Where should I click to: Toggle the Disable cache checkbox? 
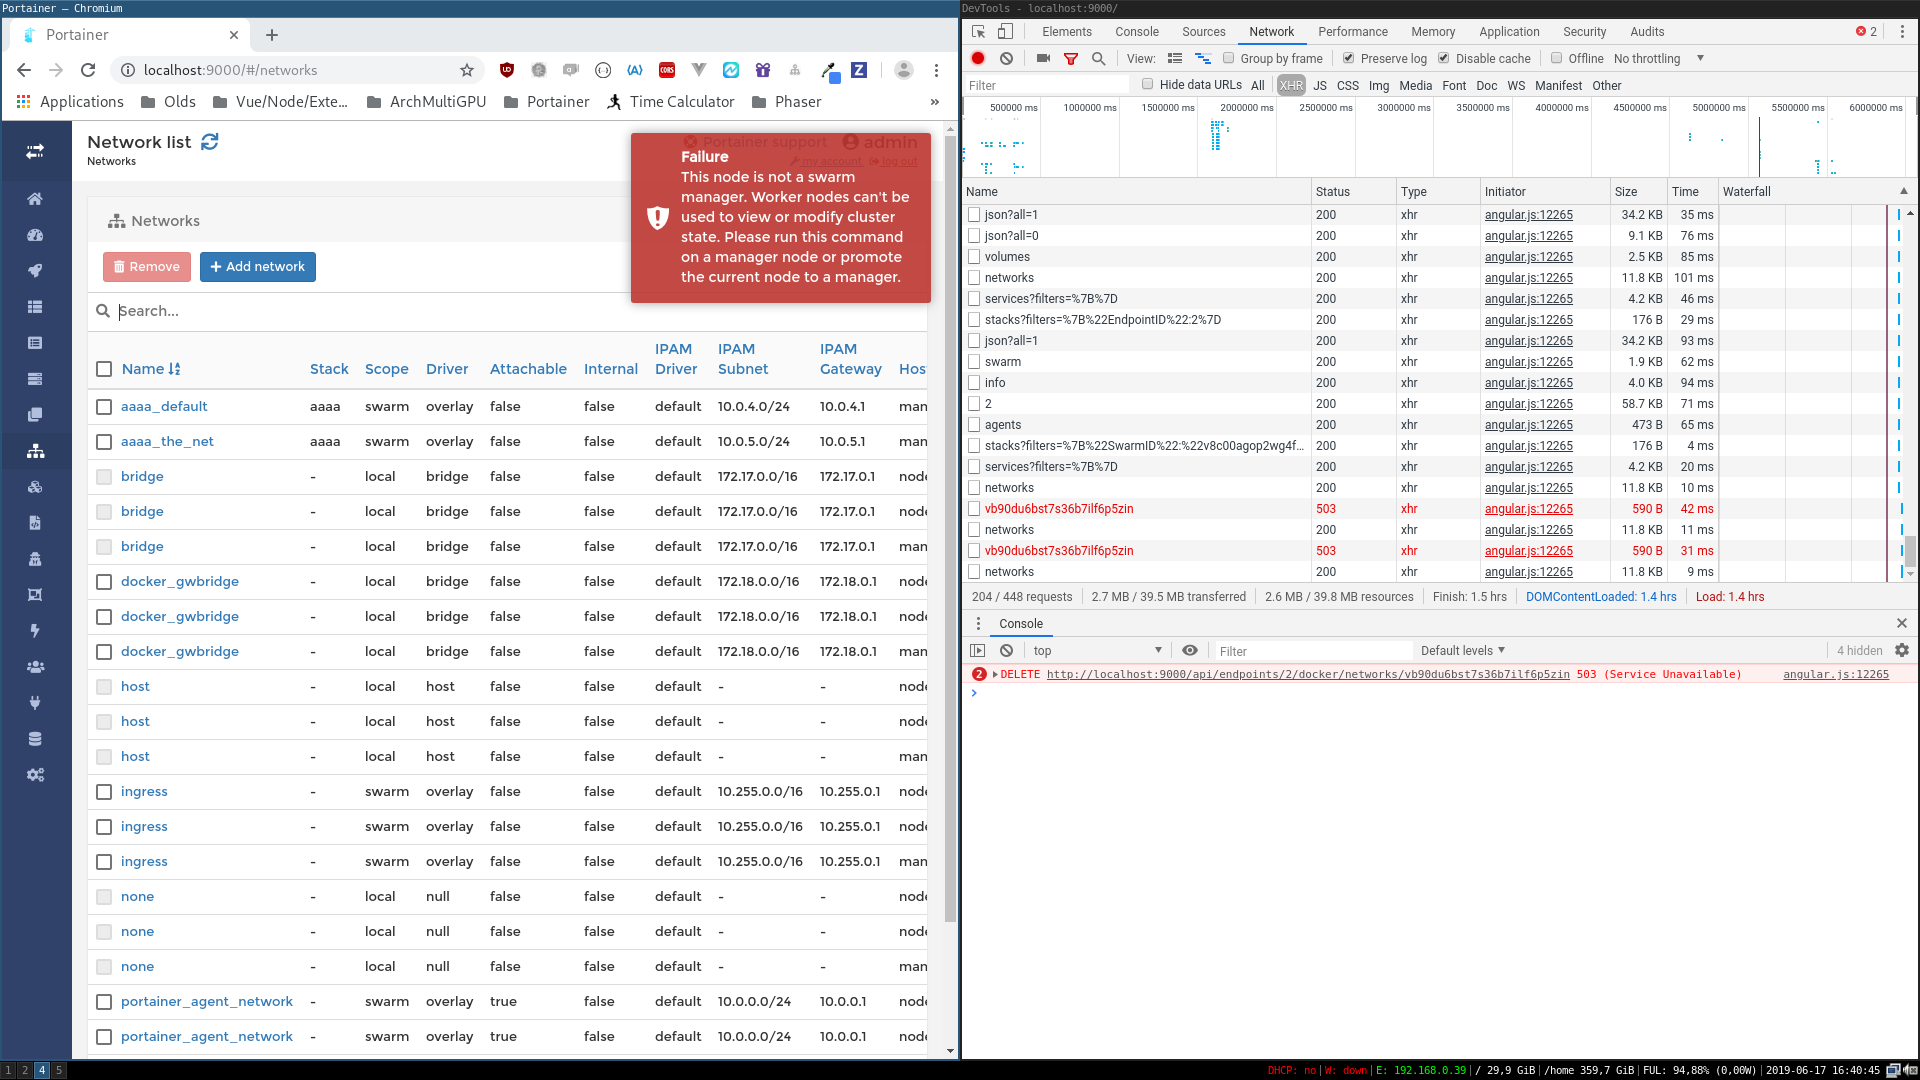[1443, 58]
